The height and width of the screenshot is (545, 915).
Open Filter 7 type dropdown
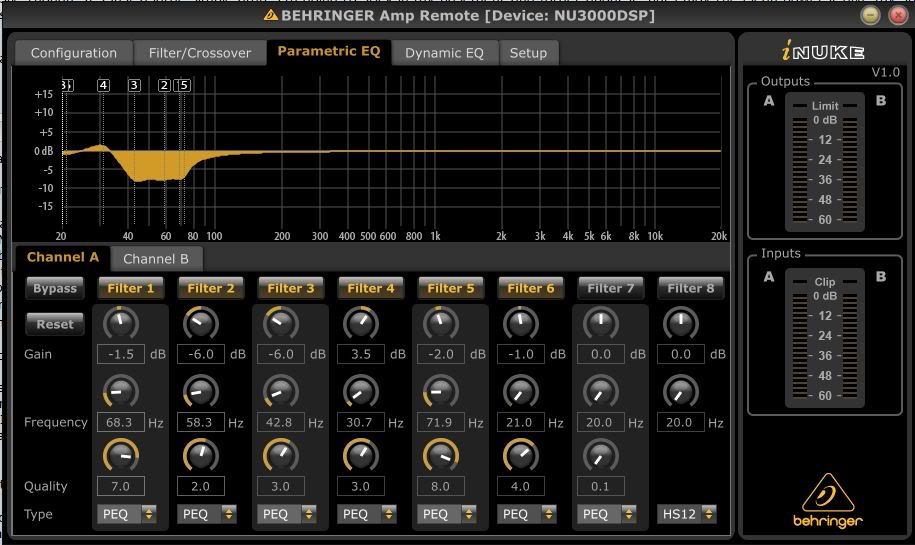point(606,514)
